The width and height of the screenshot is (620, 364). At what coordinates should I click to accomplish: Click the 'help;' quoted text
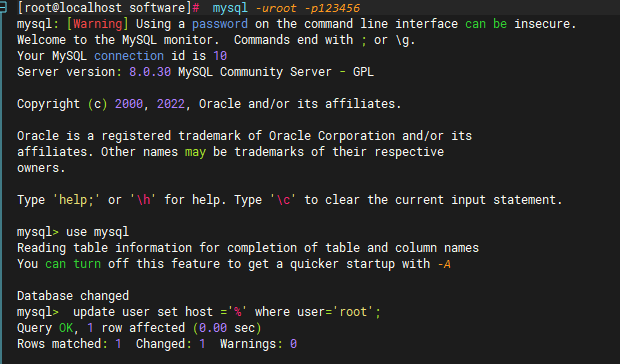pos(76,200)
